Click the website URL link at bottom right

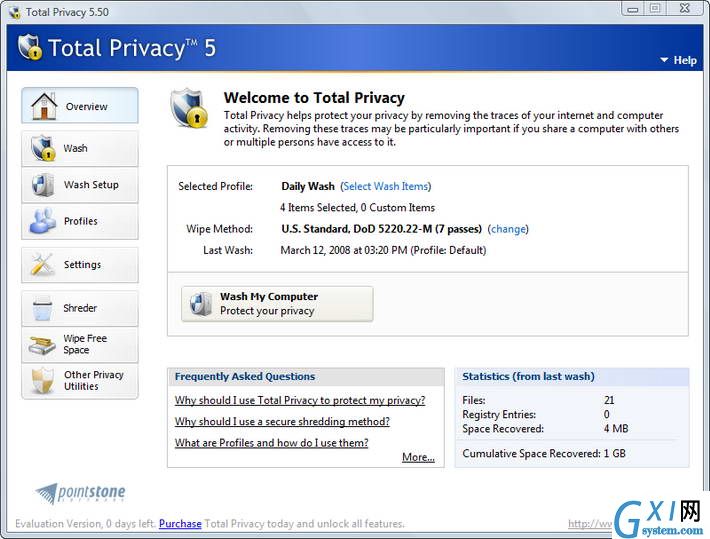(590, 524)
